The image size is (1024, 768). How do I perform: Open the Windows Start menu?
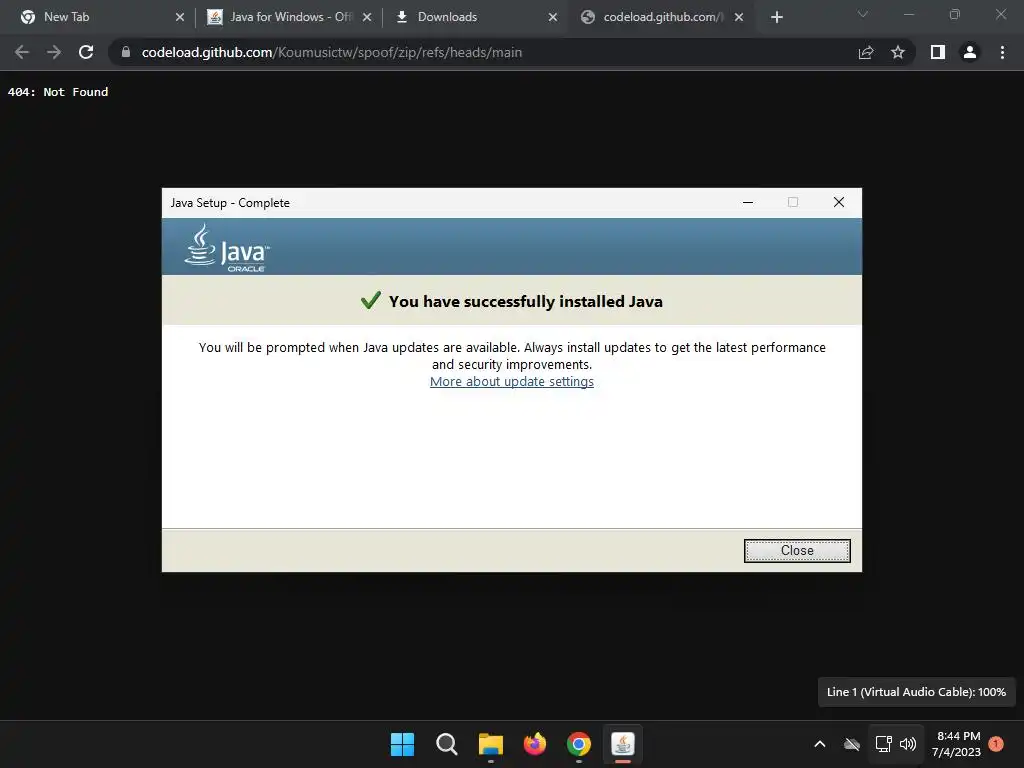click(402, 744)
